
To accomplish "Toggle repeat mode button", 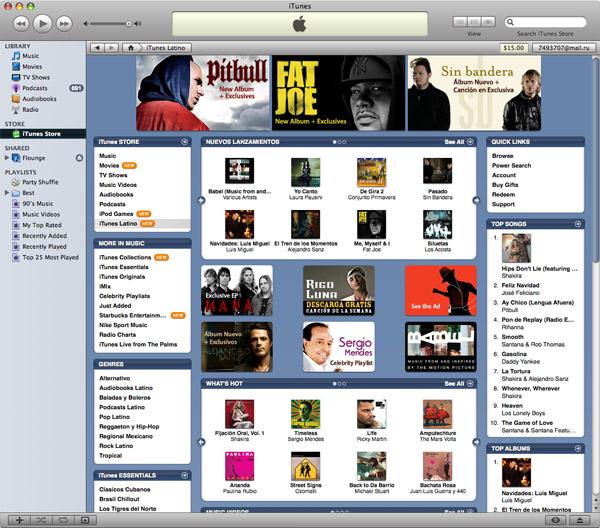I will (x=63, y=520).
